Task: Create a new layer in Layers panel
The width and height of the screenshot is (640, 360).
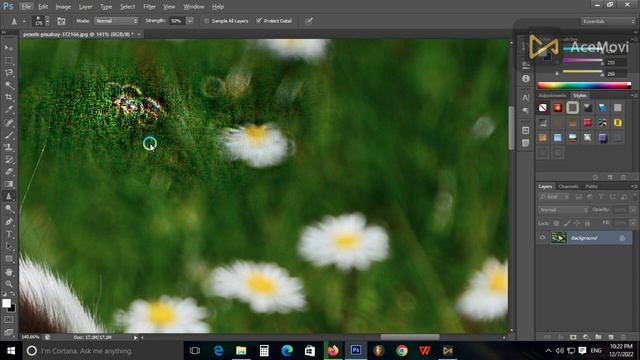Action: pos(611,337)
